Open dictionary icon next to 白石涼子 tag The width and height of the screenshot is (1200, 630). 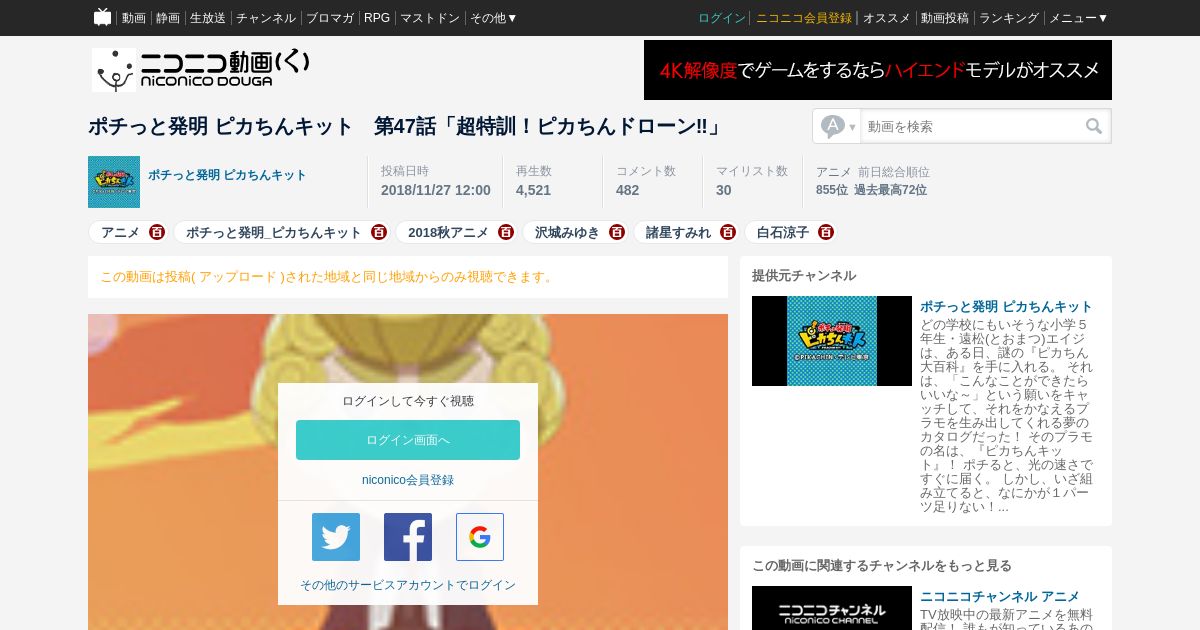coord(826,232)
